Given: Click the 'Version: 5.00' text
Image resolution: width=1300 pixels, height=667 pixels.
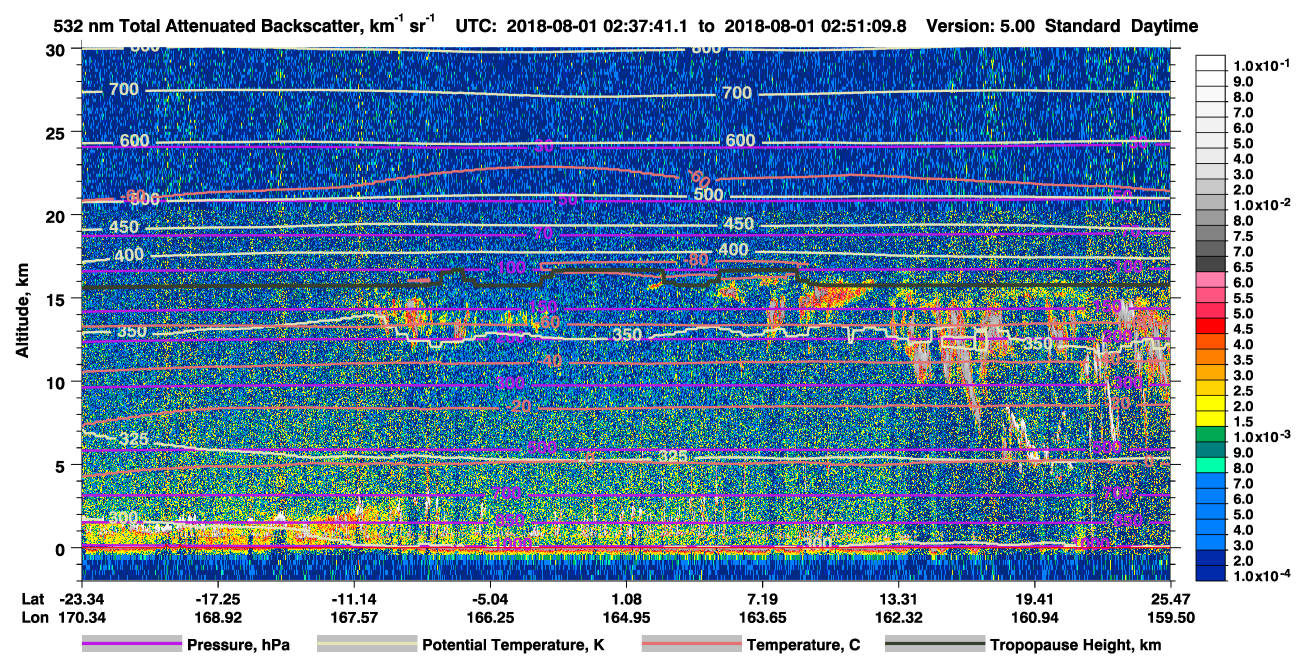Looking at the screenshot, I should pos(980,26).
